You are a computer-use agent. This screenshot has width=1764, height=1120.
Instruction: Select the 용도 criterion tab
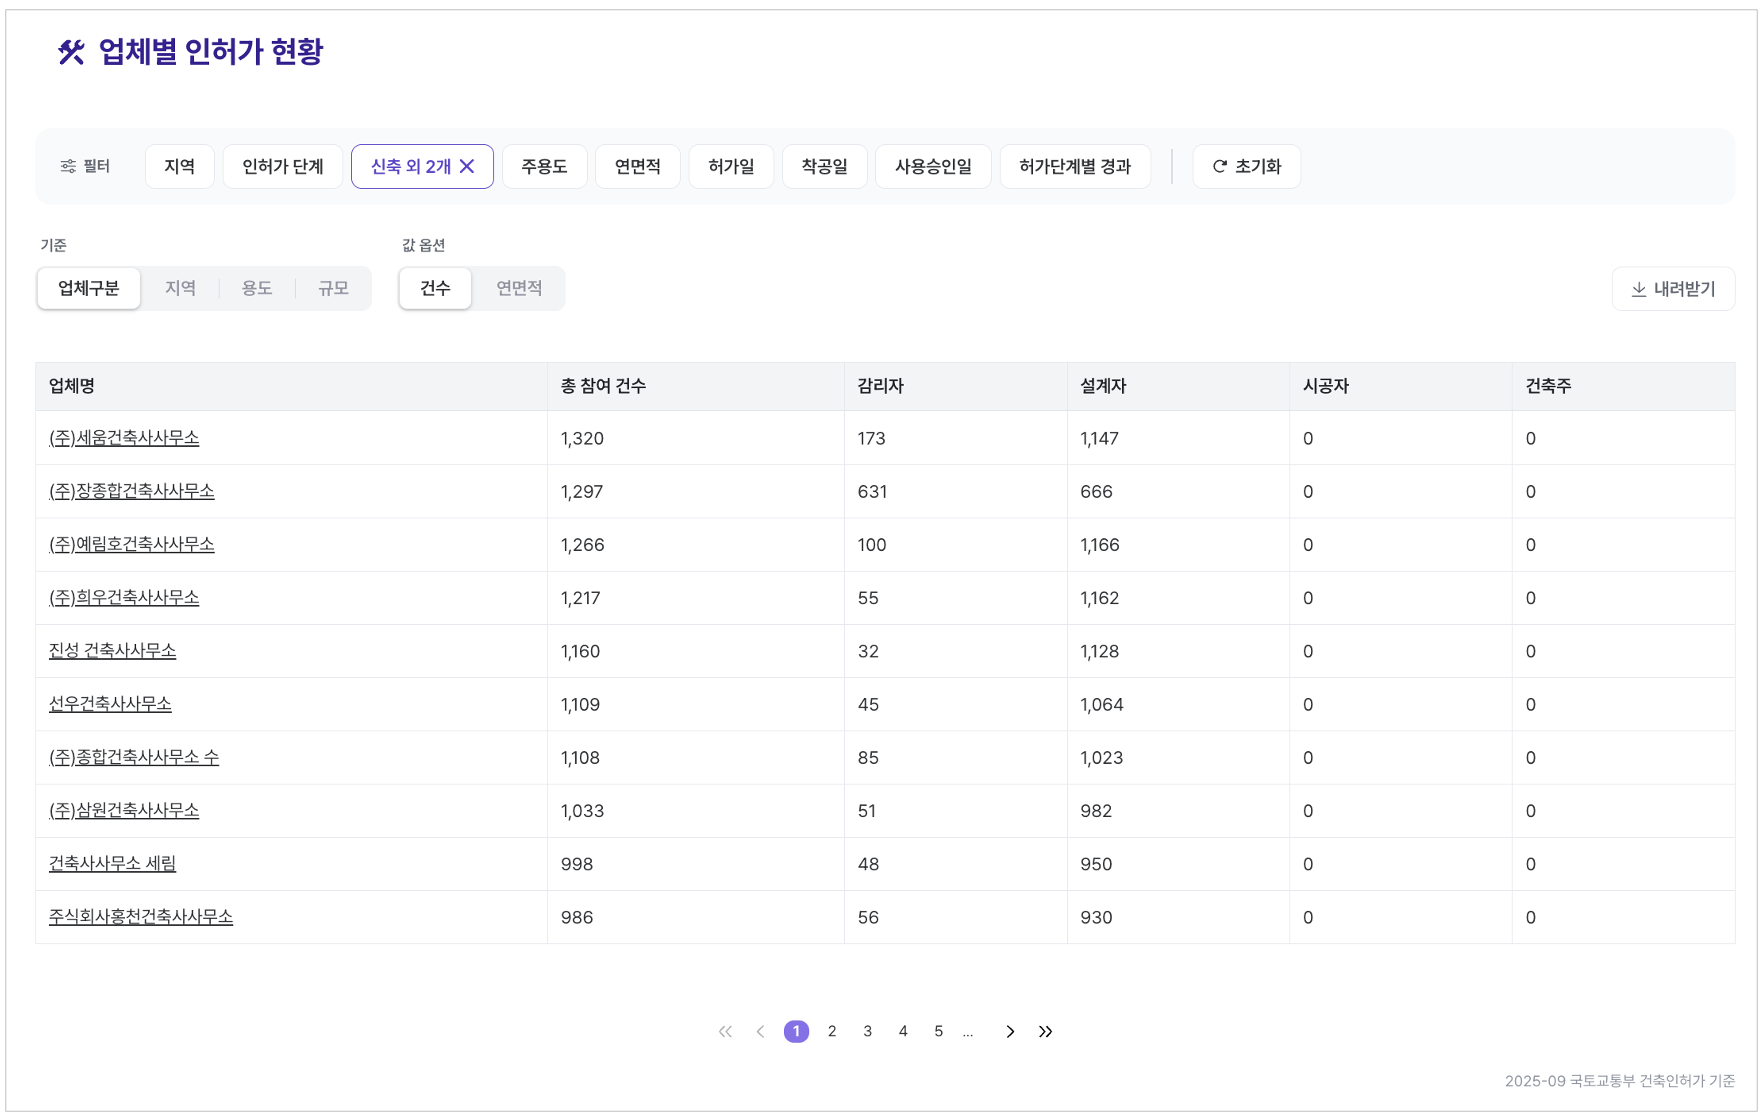point(257,288)
